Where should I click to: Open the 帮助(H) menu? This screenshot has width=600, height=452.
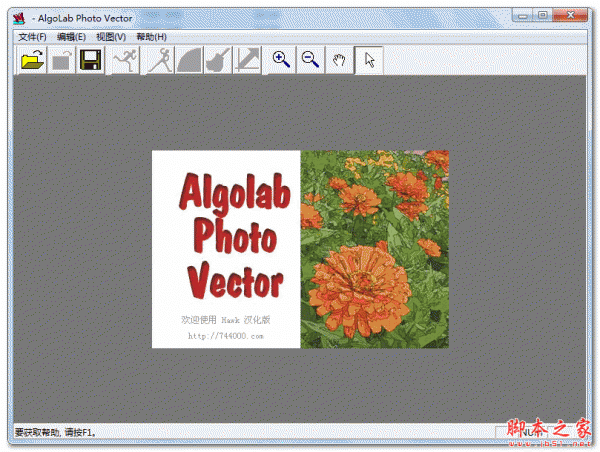pos(151,37)
